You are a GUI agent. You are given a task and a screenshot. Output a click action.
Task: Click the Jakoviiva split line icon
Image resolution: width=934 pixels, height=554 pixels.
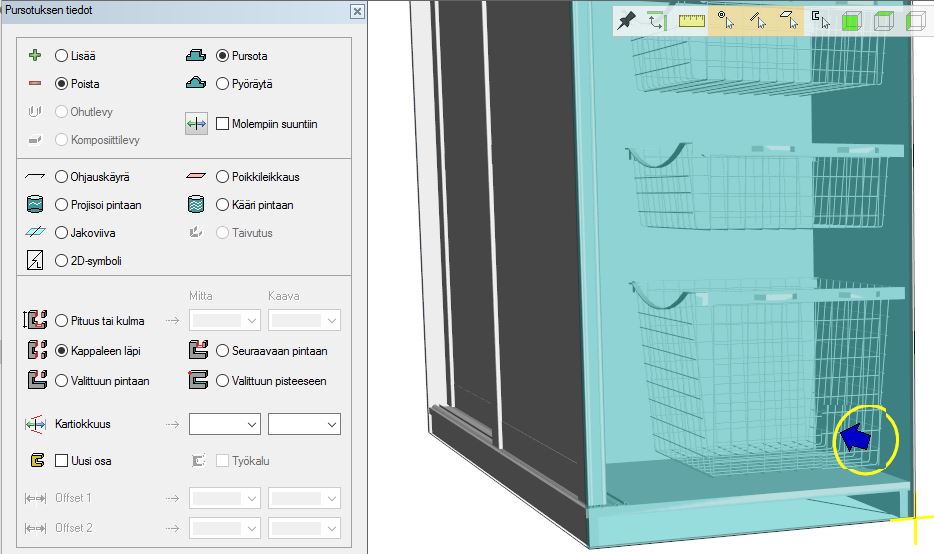click(35, 232)
